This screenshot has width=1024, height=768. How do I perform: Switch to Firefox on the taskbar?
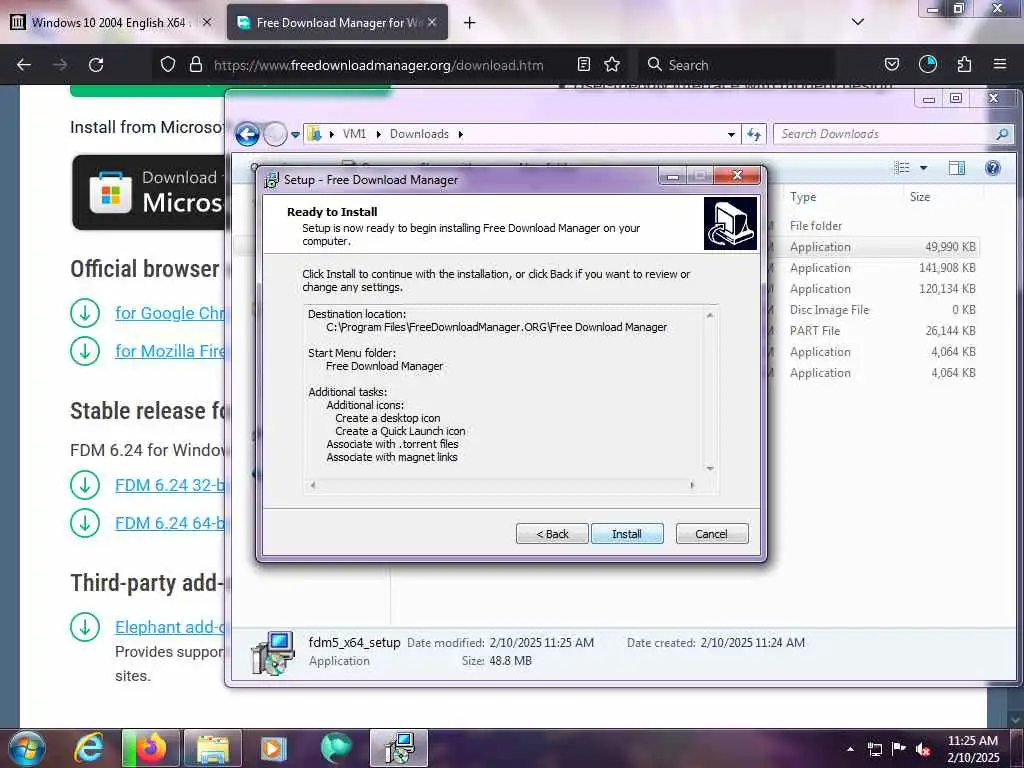[151, 748]
